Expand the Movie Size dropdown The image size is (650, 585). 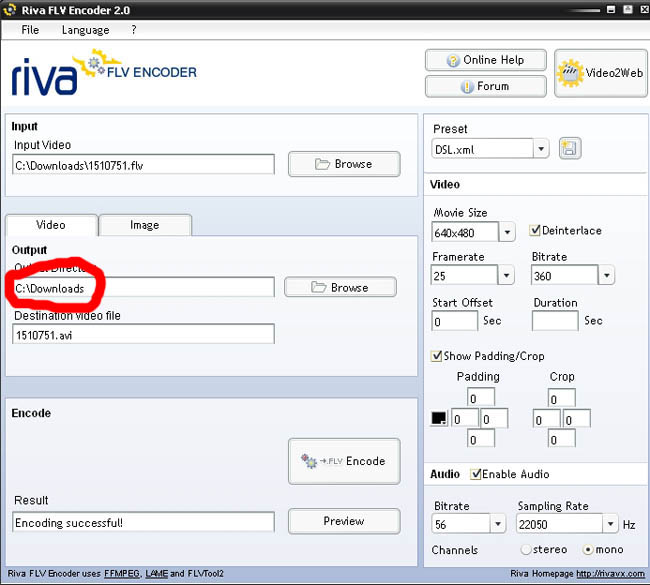coord(507,232)
